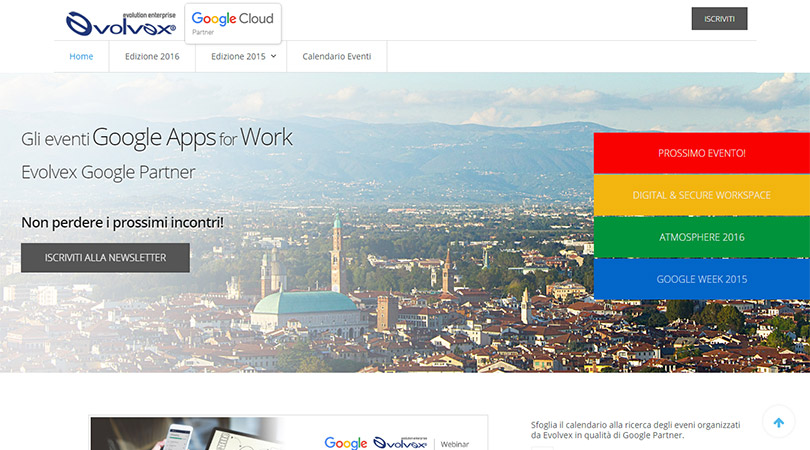
Task: Click the text Non perdere i prossimi incontri!
Action: 122,223
